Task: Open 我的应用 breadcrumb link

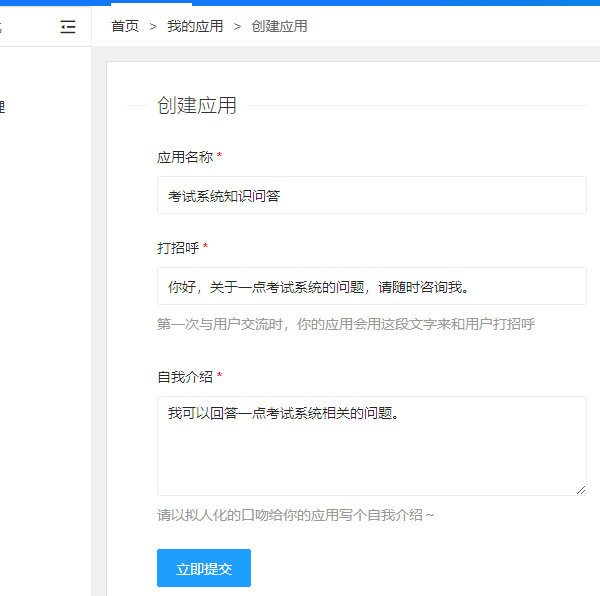Action: click(195, 26)
